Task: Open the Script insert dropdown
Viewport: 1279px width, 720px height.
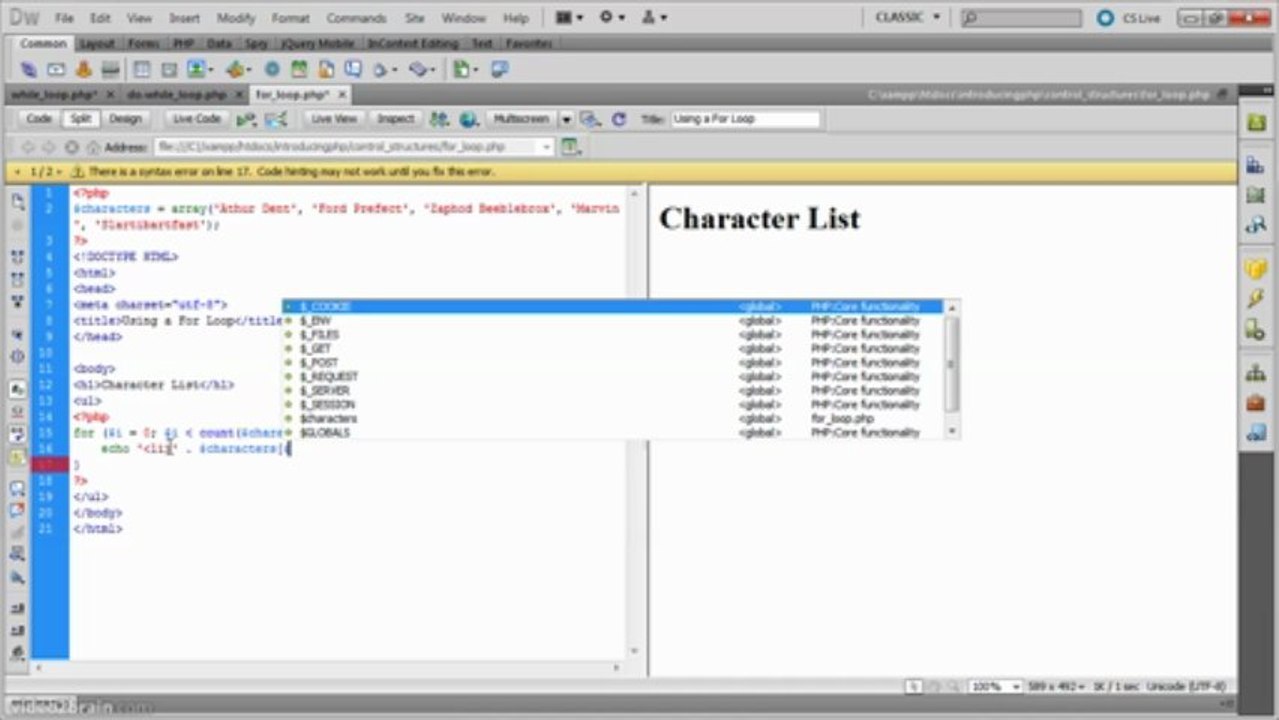Action: click(422, 69)
